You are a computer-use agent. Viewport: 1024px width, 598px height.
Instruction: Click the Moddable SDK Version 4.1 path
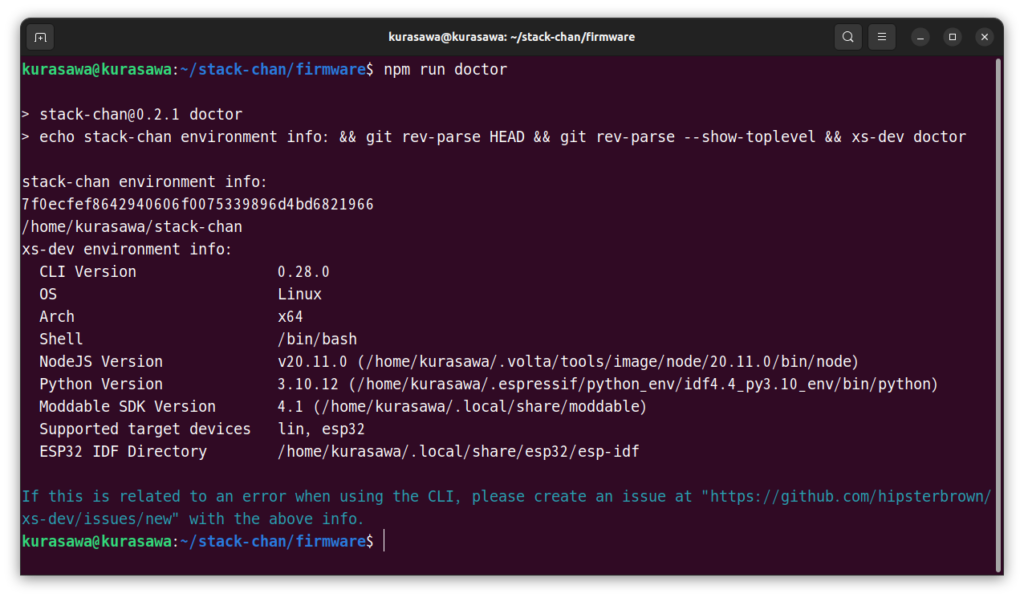(x=462, y=407)
